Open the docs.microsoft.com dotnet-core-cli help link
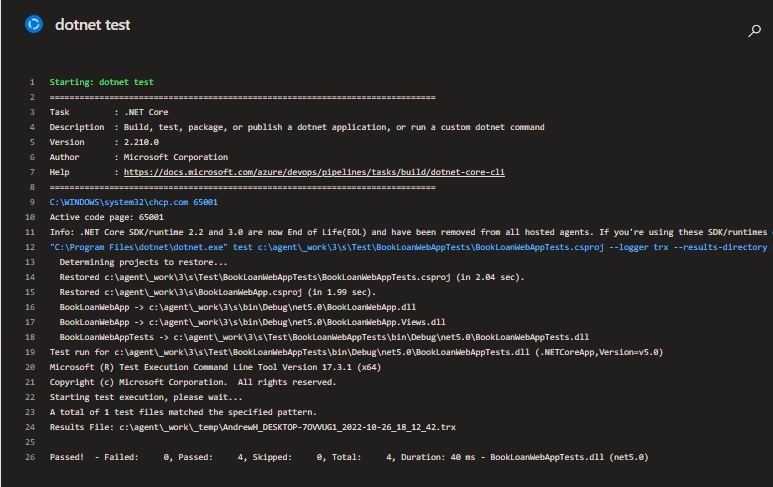 [314, 172]
